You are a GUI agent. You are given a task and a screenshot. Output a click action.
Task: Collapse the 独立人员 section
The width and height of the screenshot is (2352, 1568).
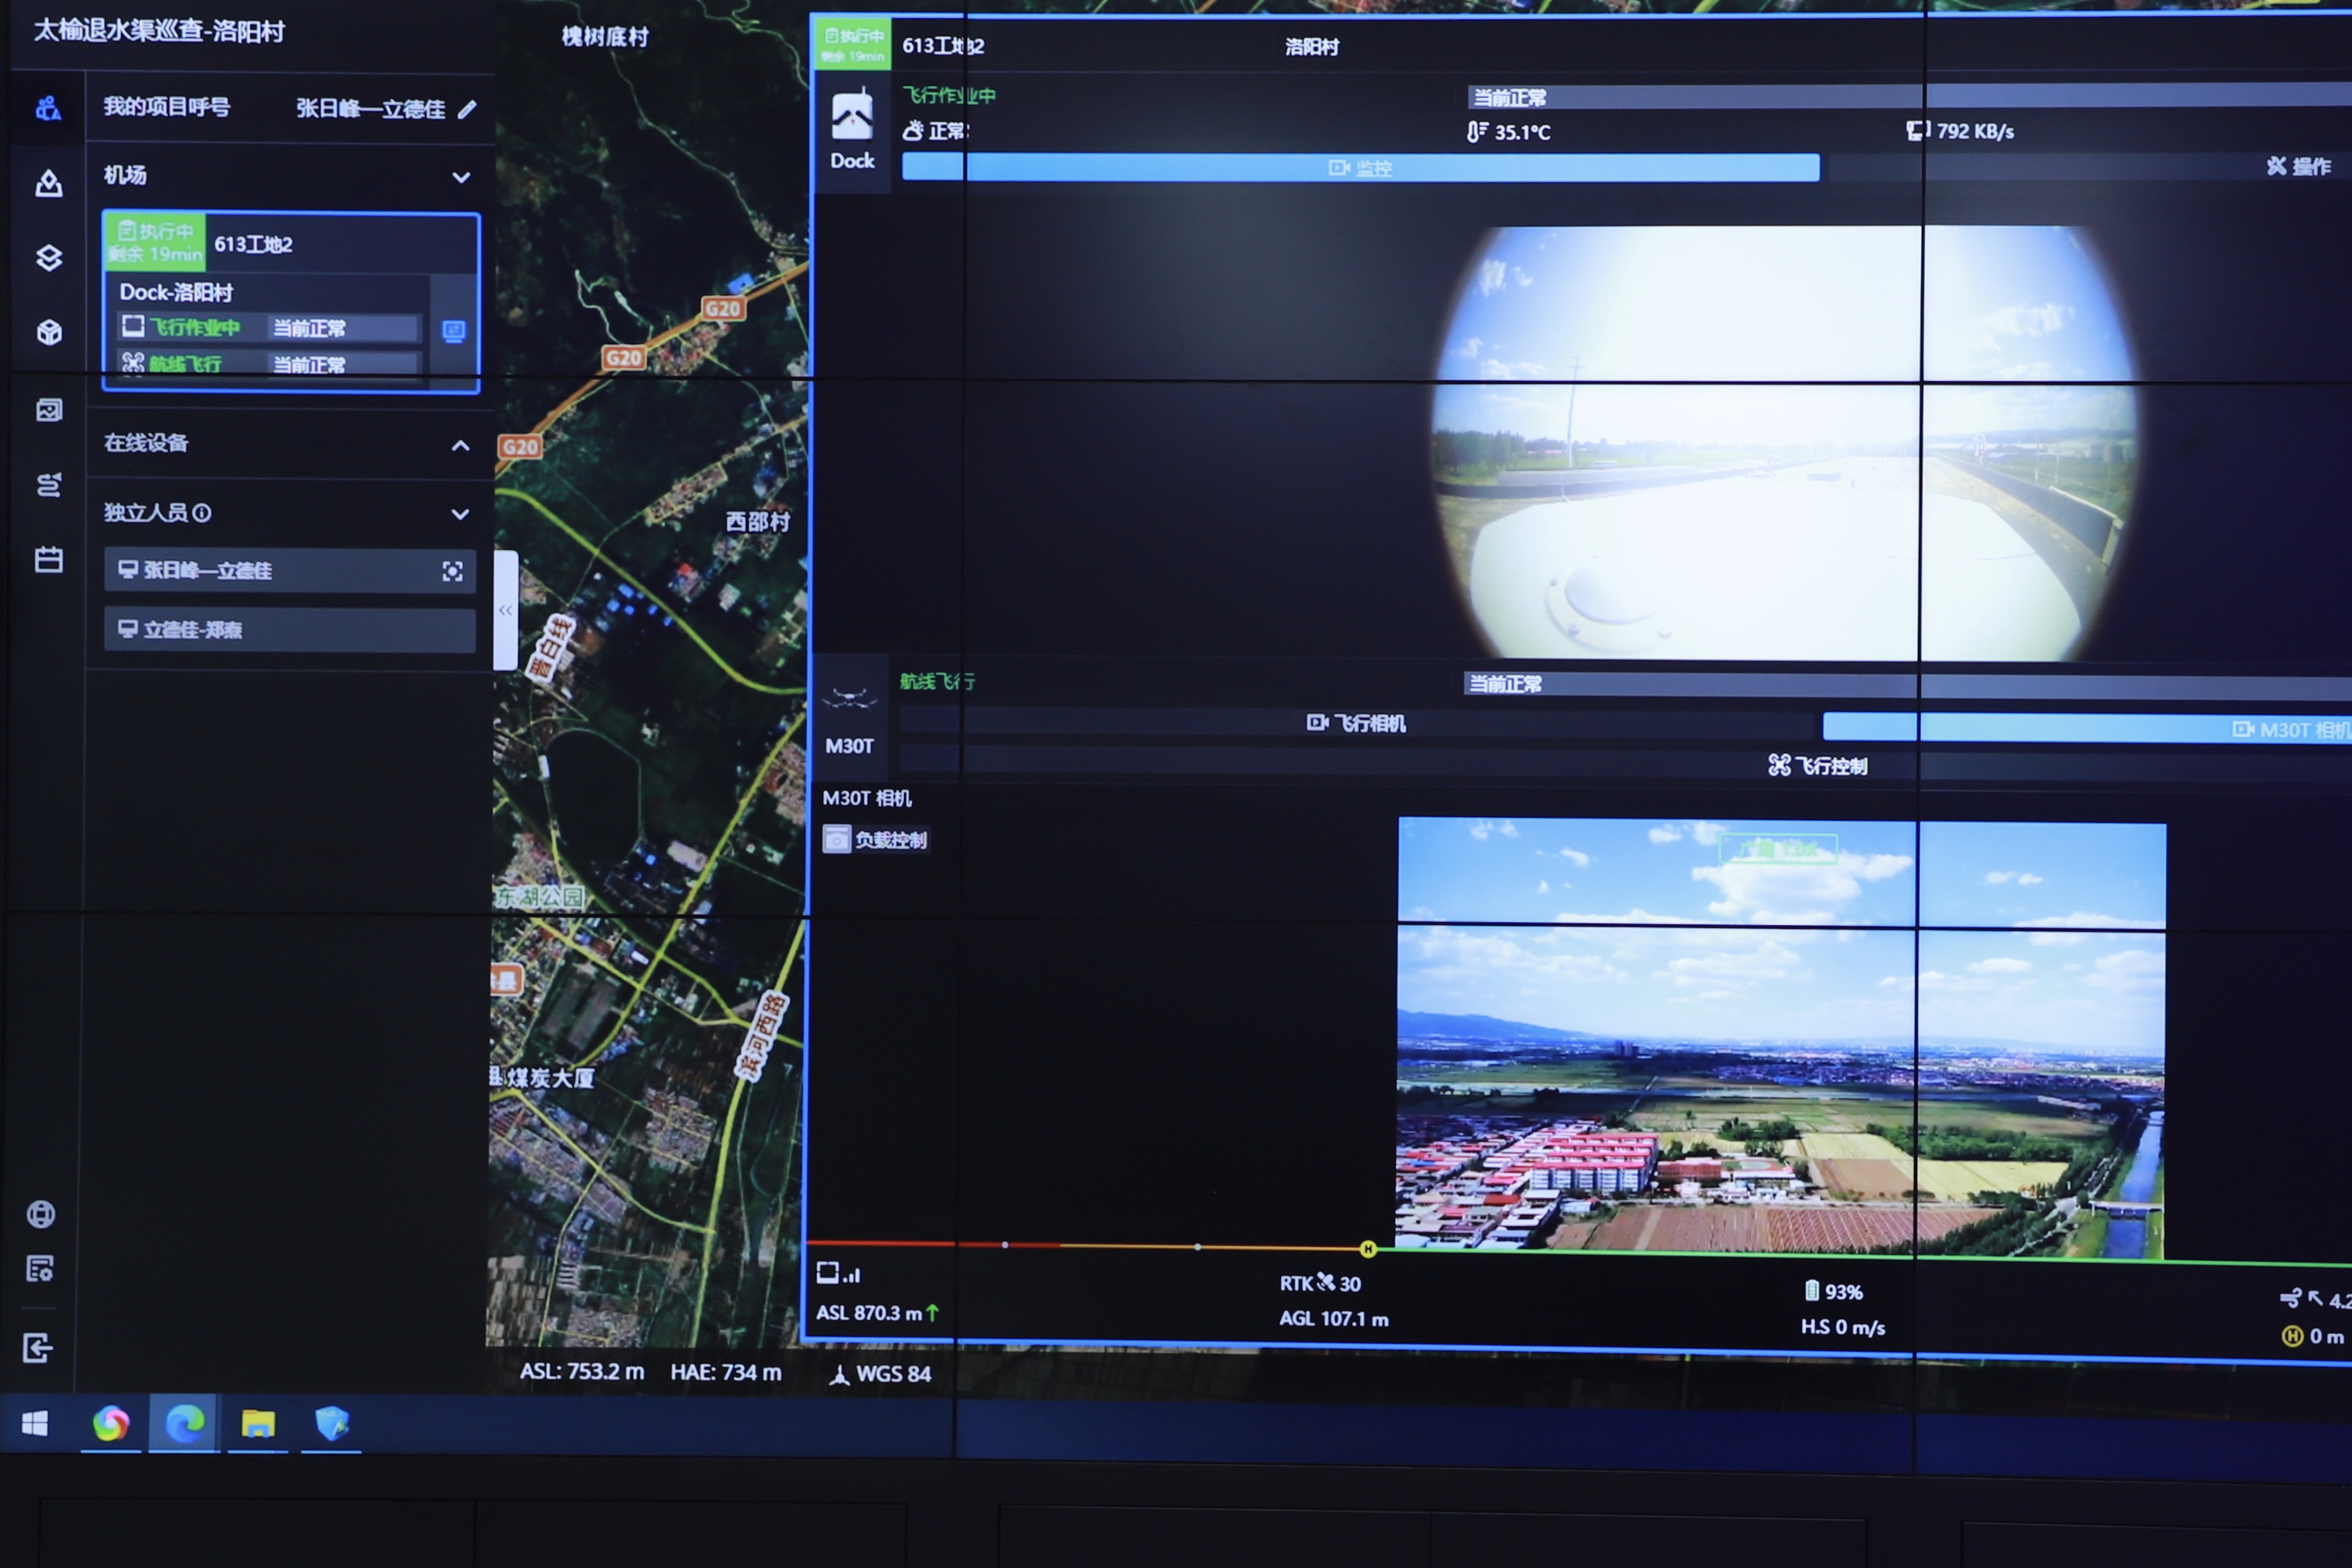click(460, 514)
